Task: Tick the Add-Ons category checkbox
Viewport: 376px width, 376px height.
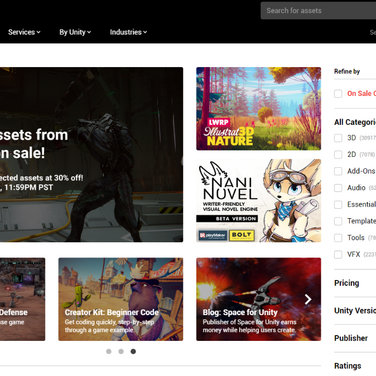Action: pyautogui.click(x=338, y=171)
